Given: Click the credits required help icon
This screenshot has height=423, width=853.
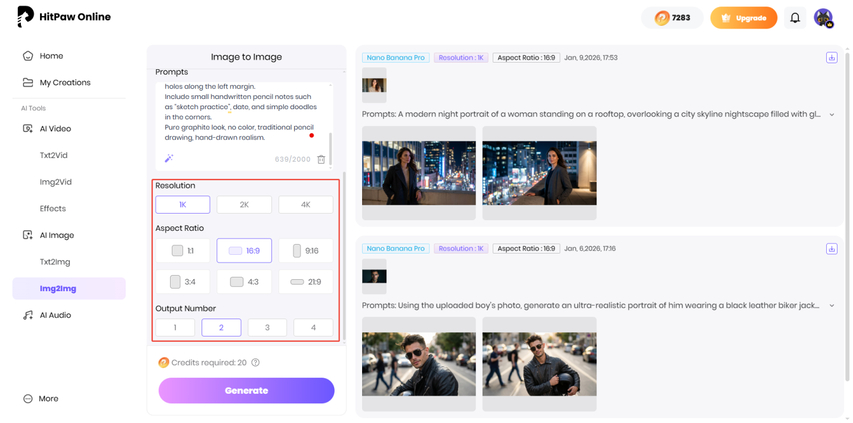Looking at the screenshot, I should click(256, 363).
